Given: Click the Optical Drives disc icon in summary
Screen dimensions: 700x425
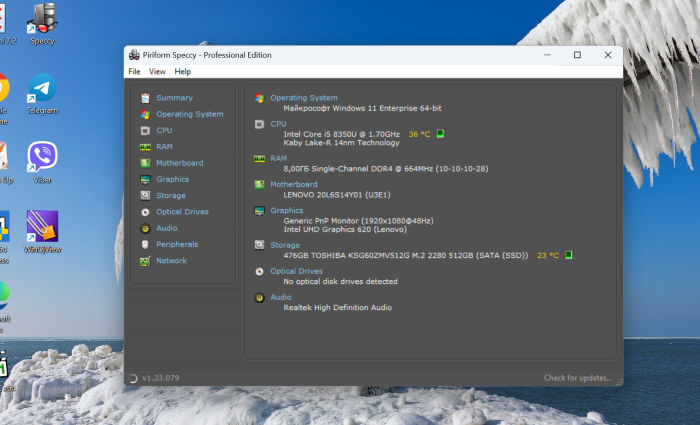Looking at the screenshot, I should (x=259, y=271).
